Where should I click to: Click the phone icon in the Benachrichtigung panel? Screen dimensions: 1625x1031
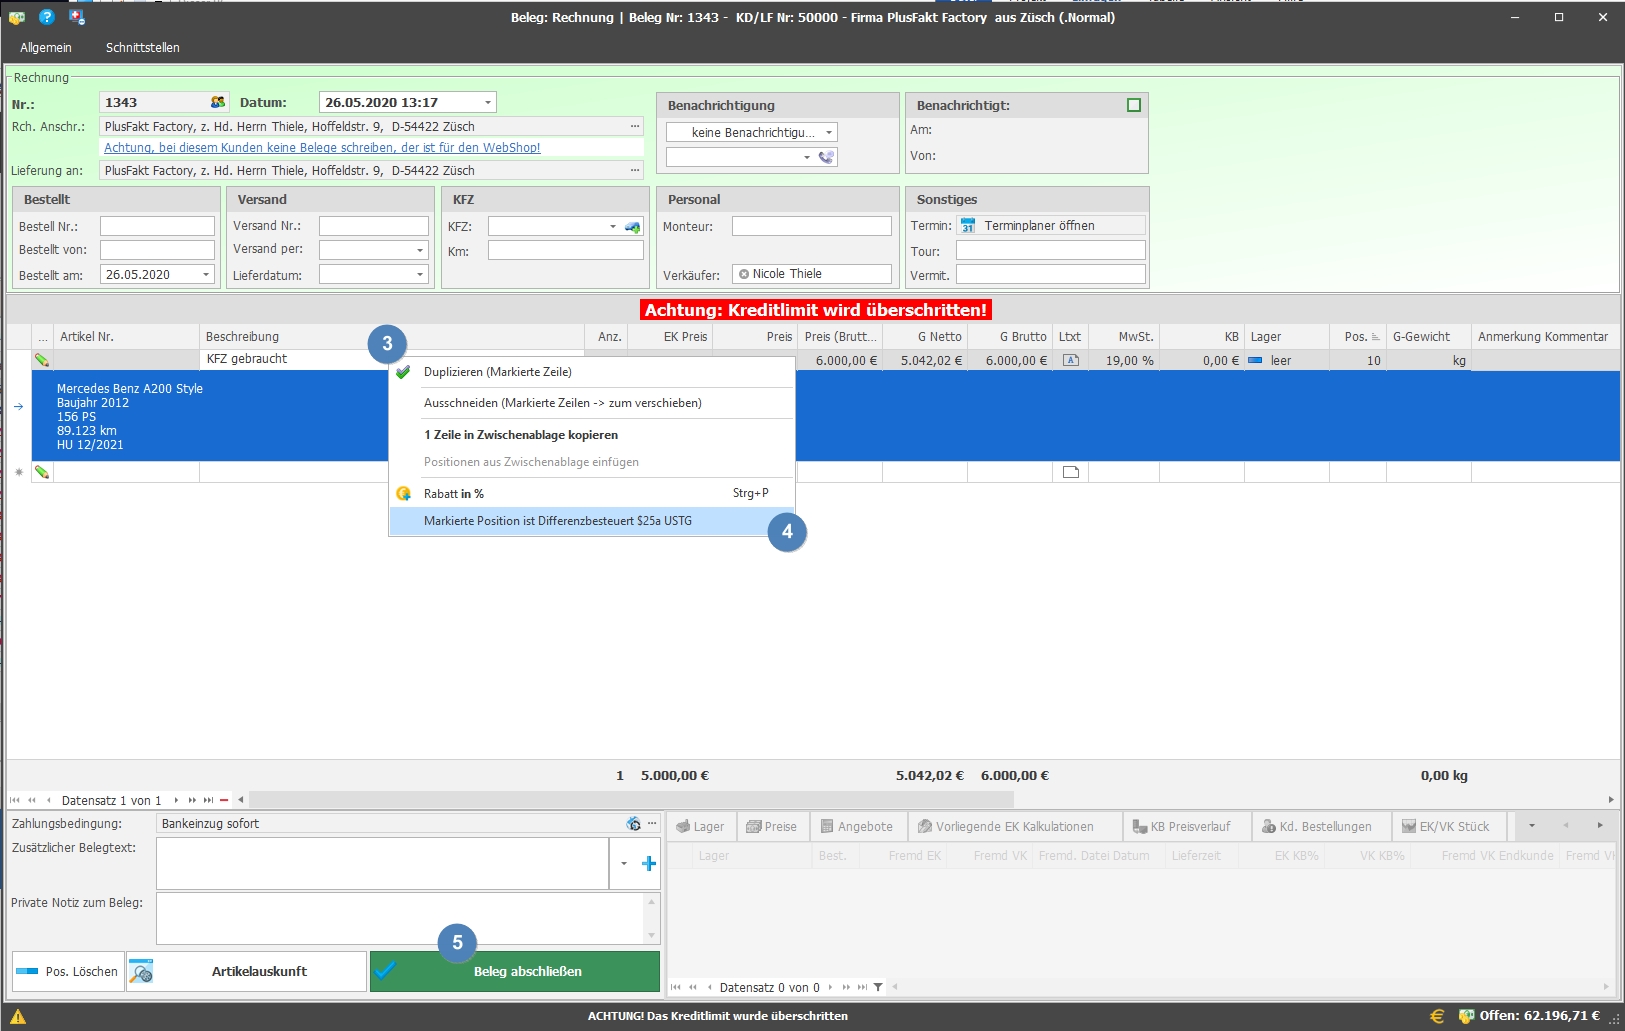click(826, 157)
